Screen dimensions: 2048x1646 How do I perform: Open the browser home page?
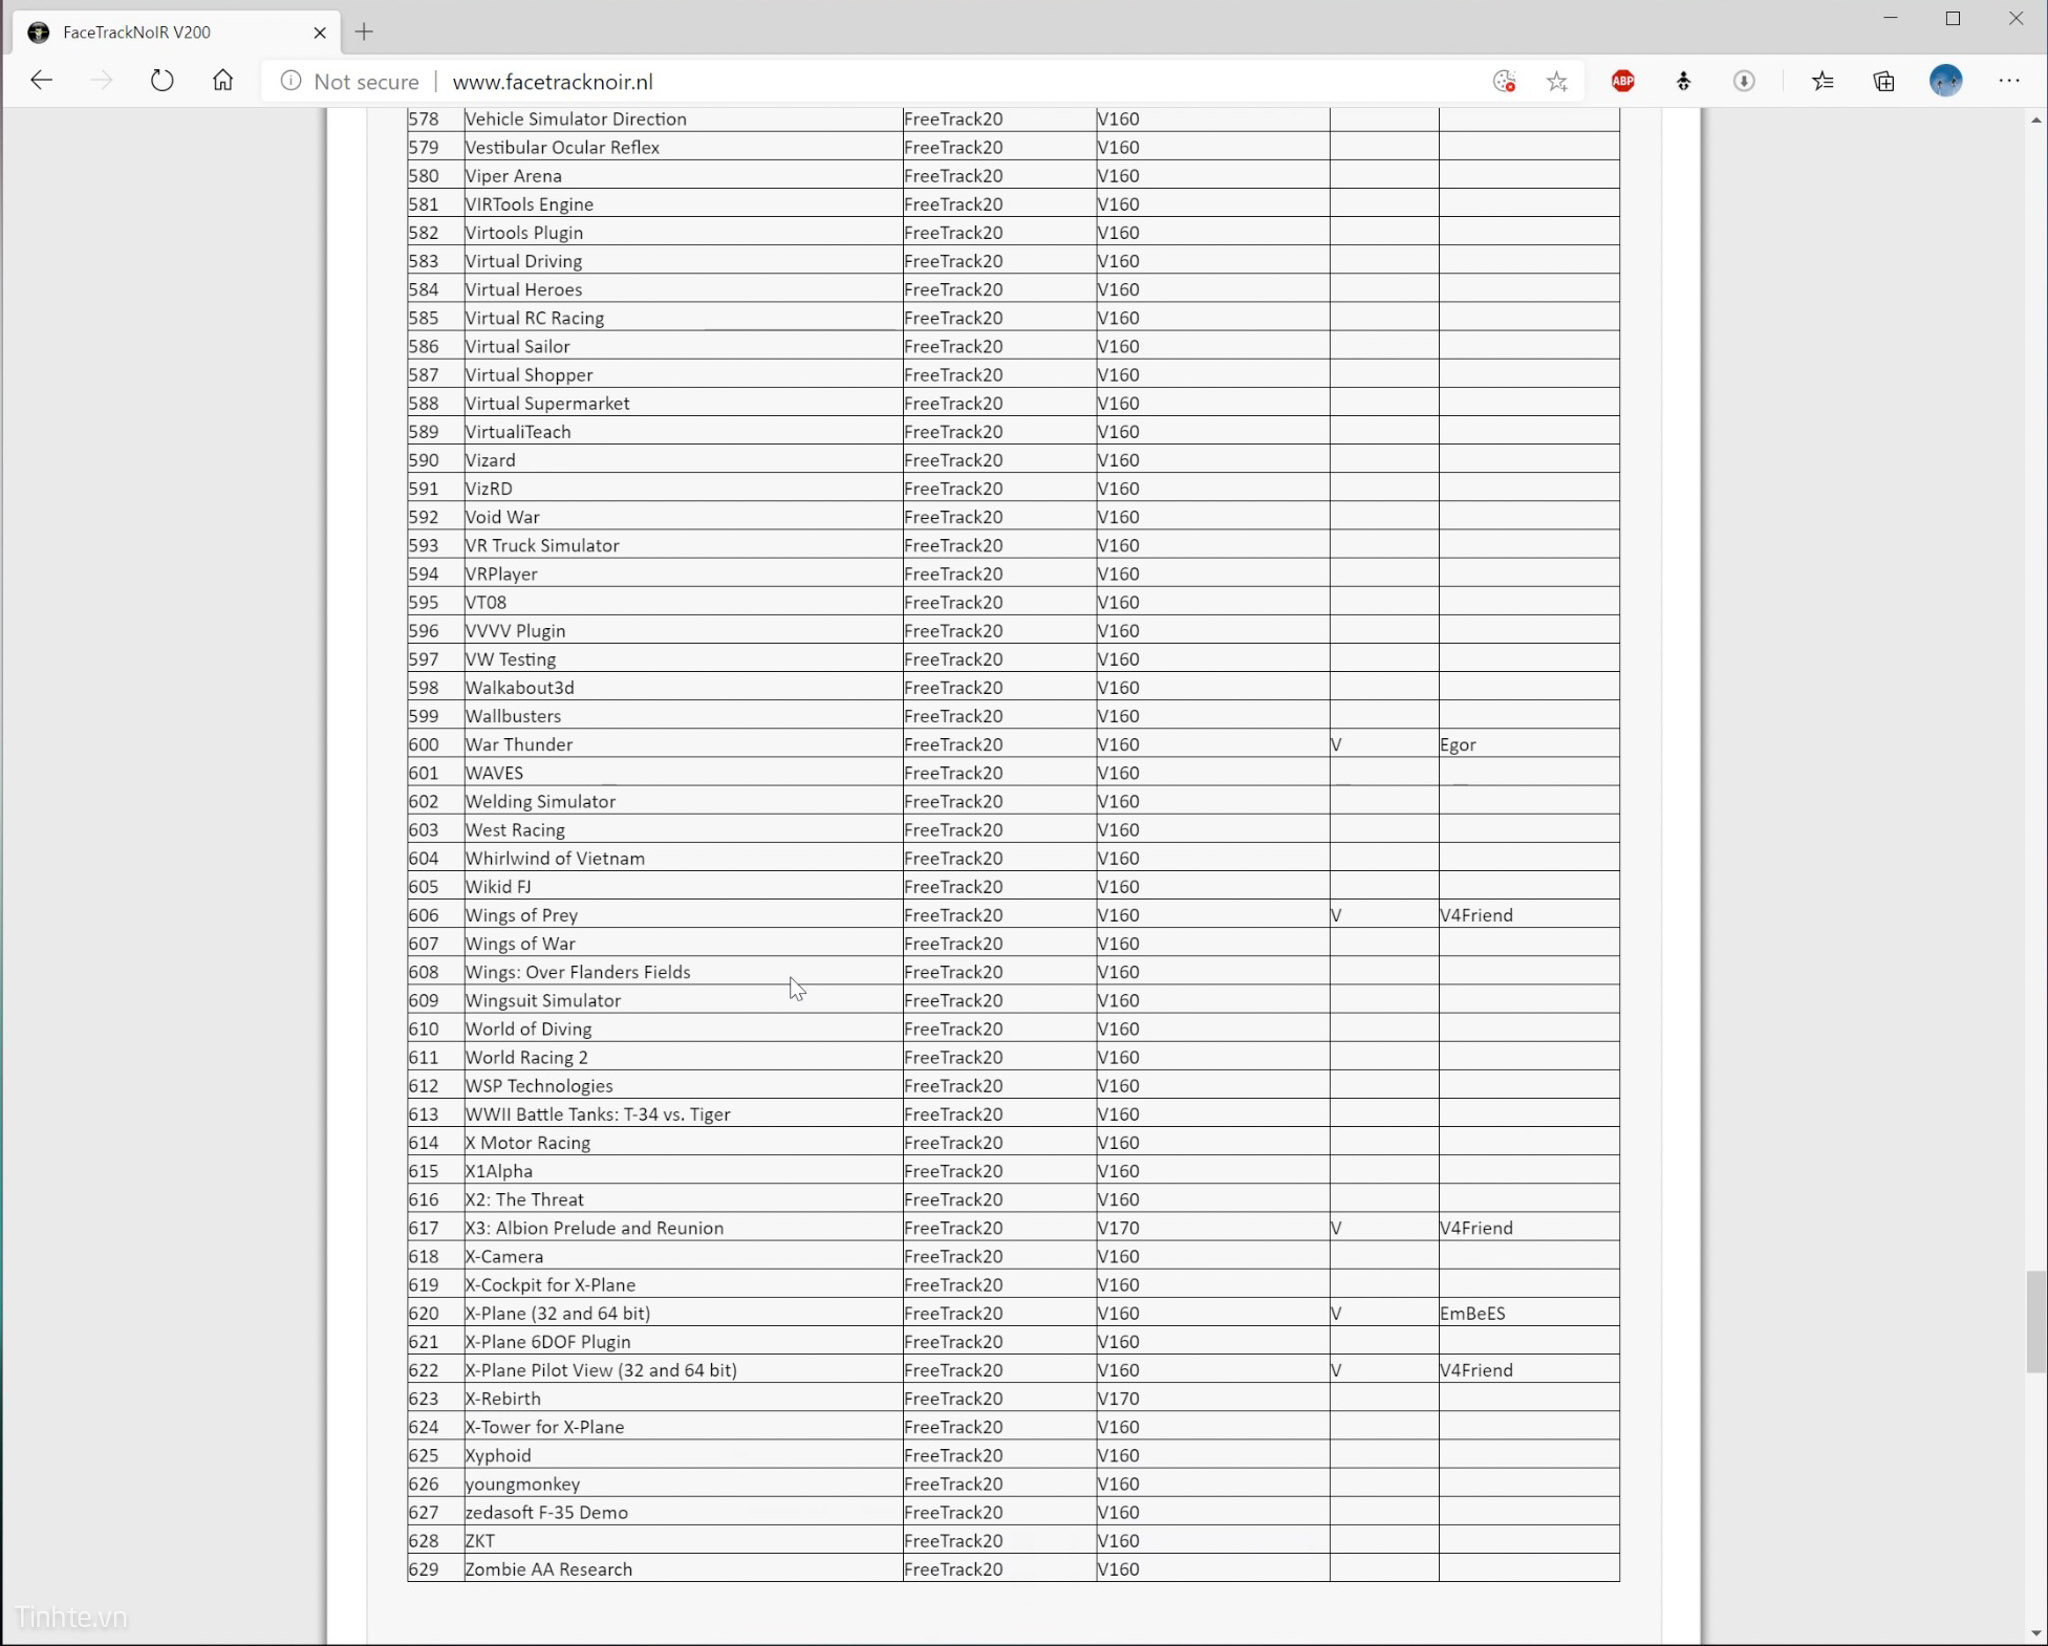click(223, 81)
